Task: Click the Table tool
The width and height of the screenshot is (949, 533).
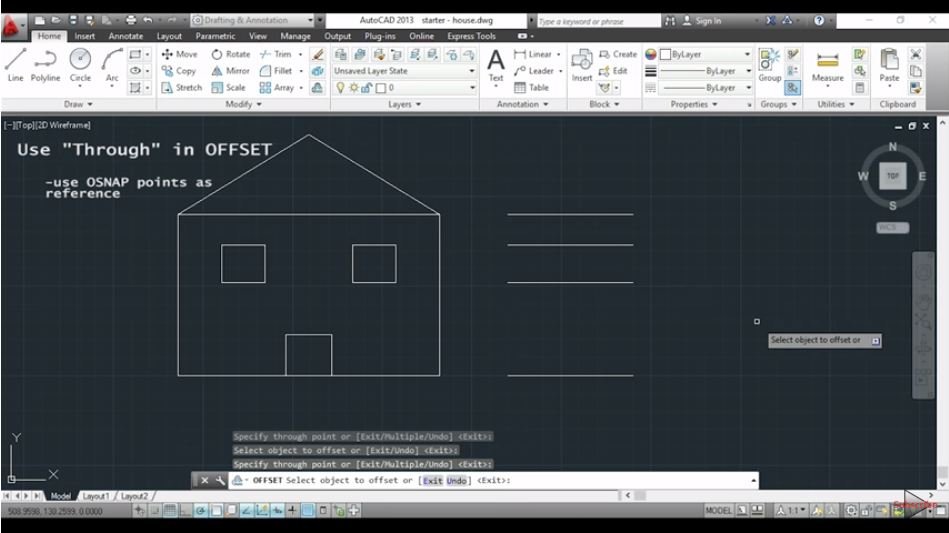Action: click(x=531, y=87)
